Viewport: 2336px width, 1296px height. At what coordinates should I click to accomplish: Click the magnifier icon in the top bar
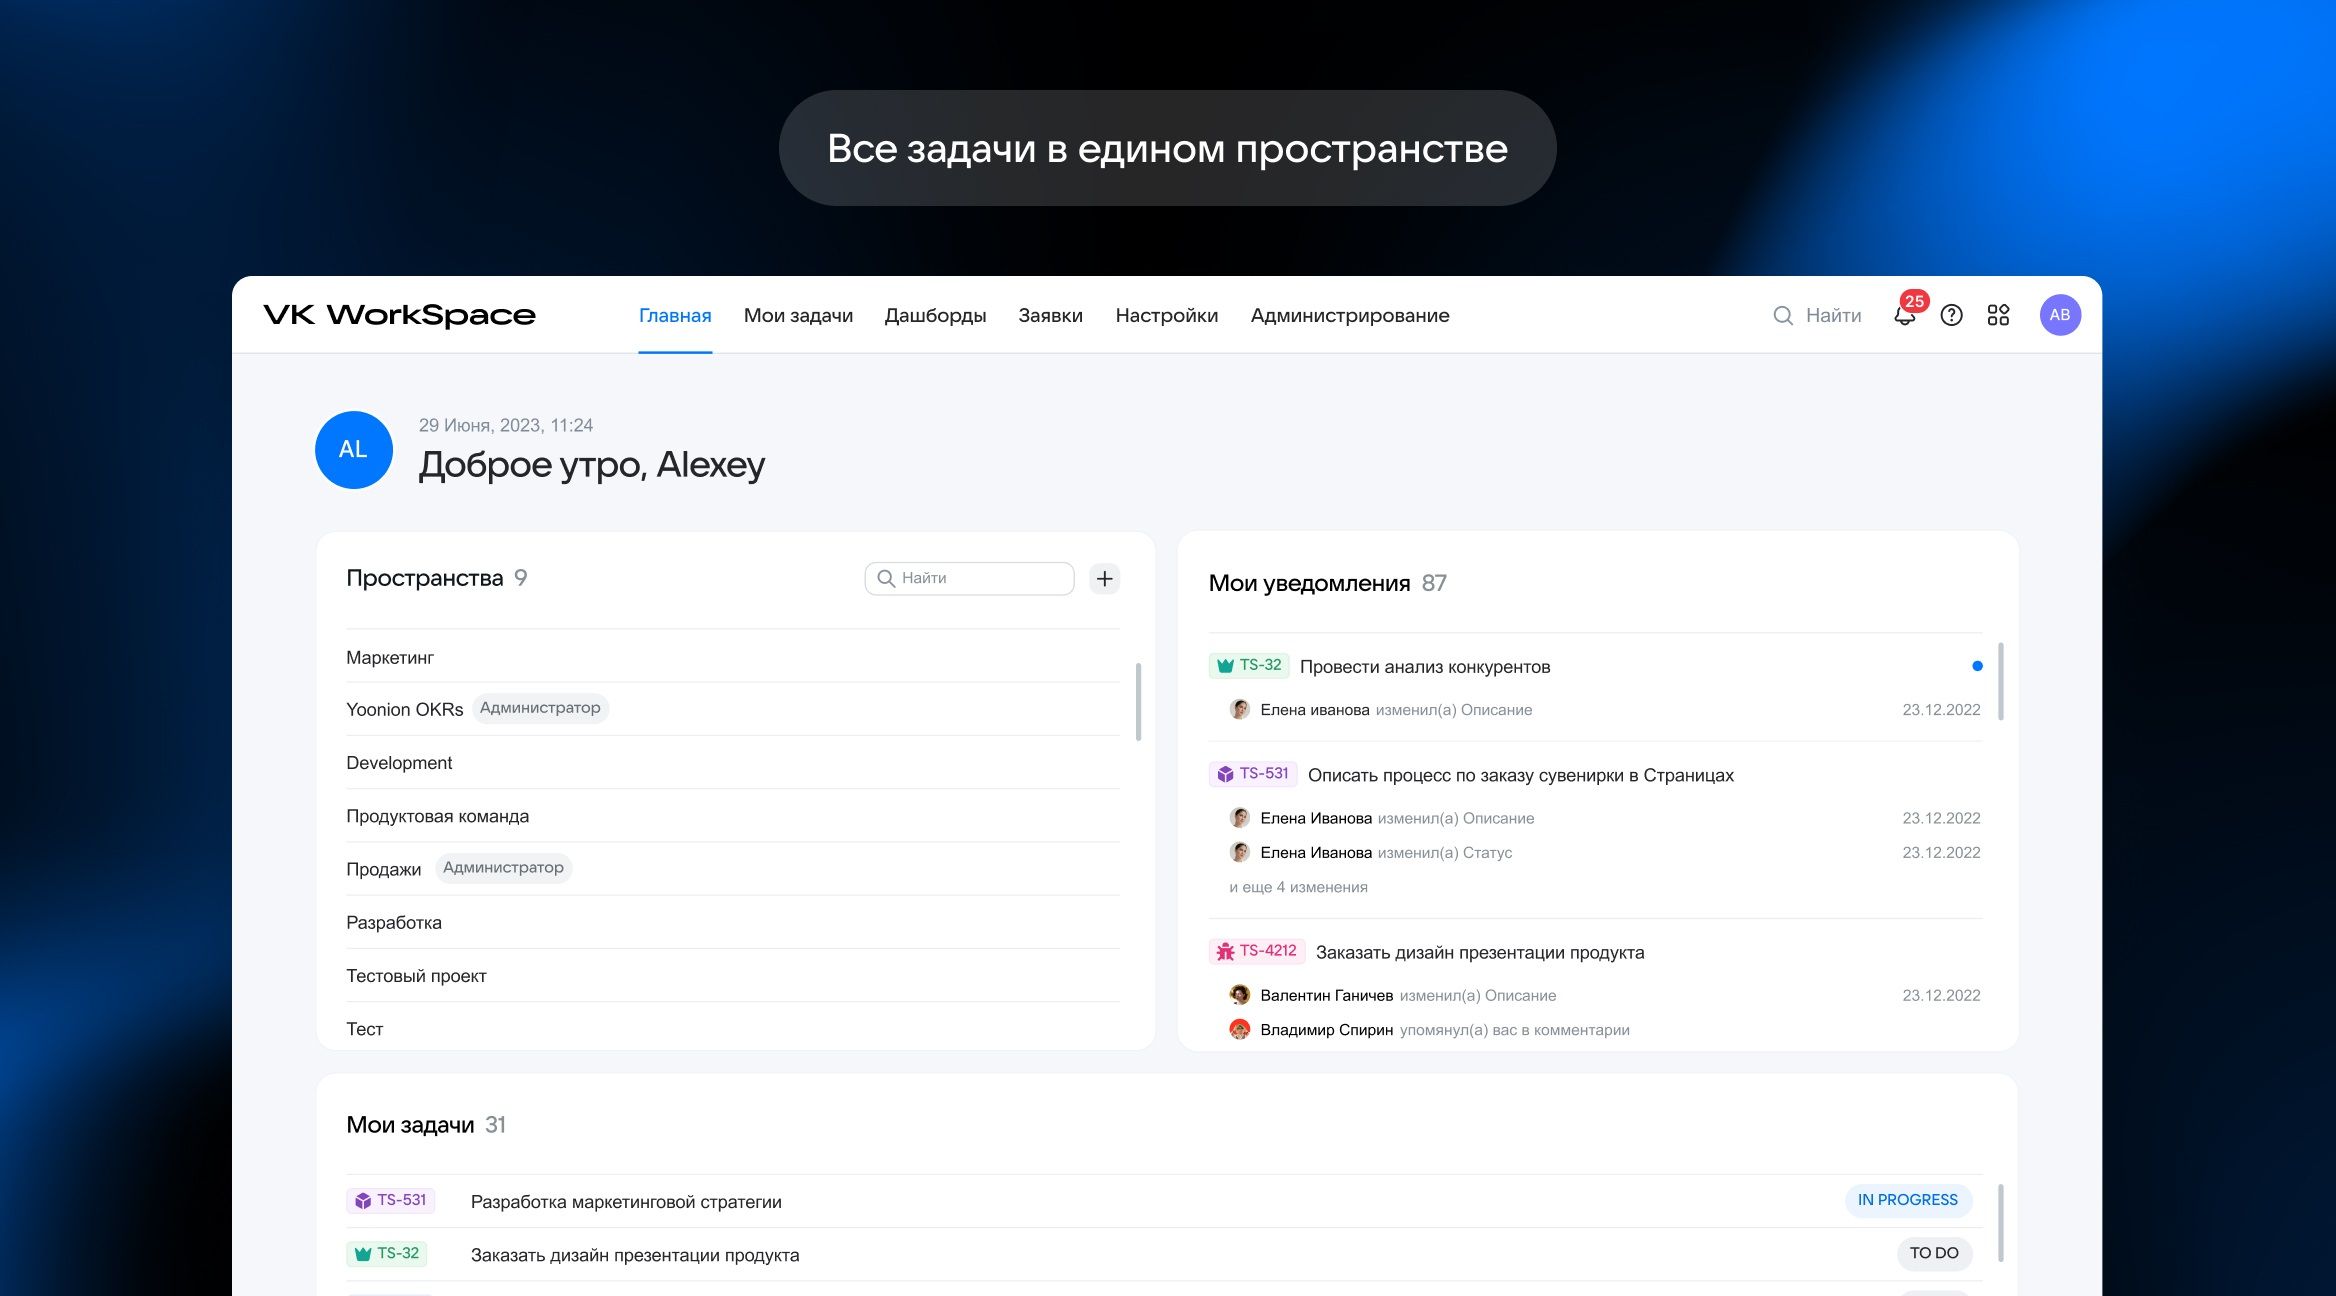(x=1783, y=316)
